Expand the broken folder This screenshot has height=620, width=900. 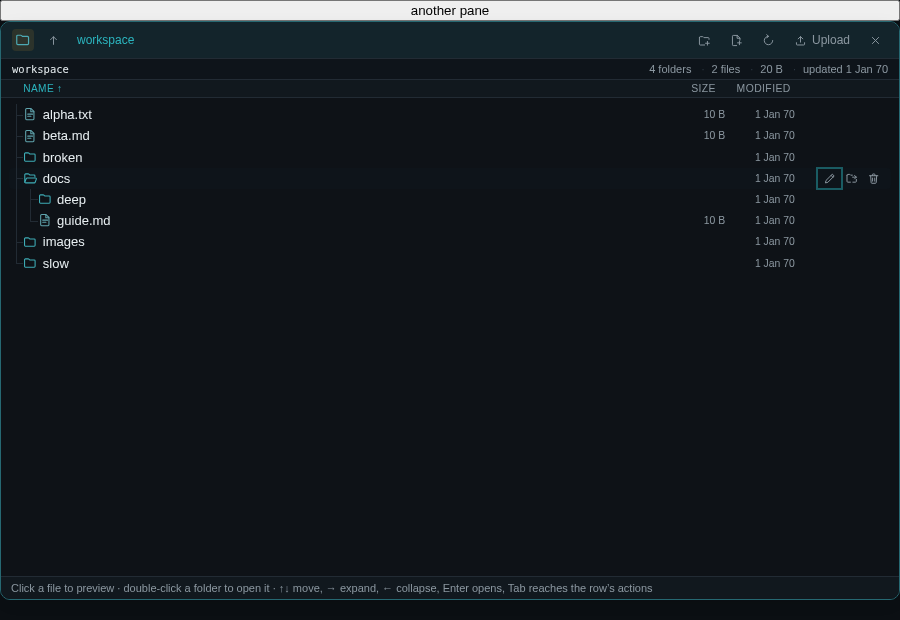(450, 157)
